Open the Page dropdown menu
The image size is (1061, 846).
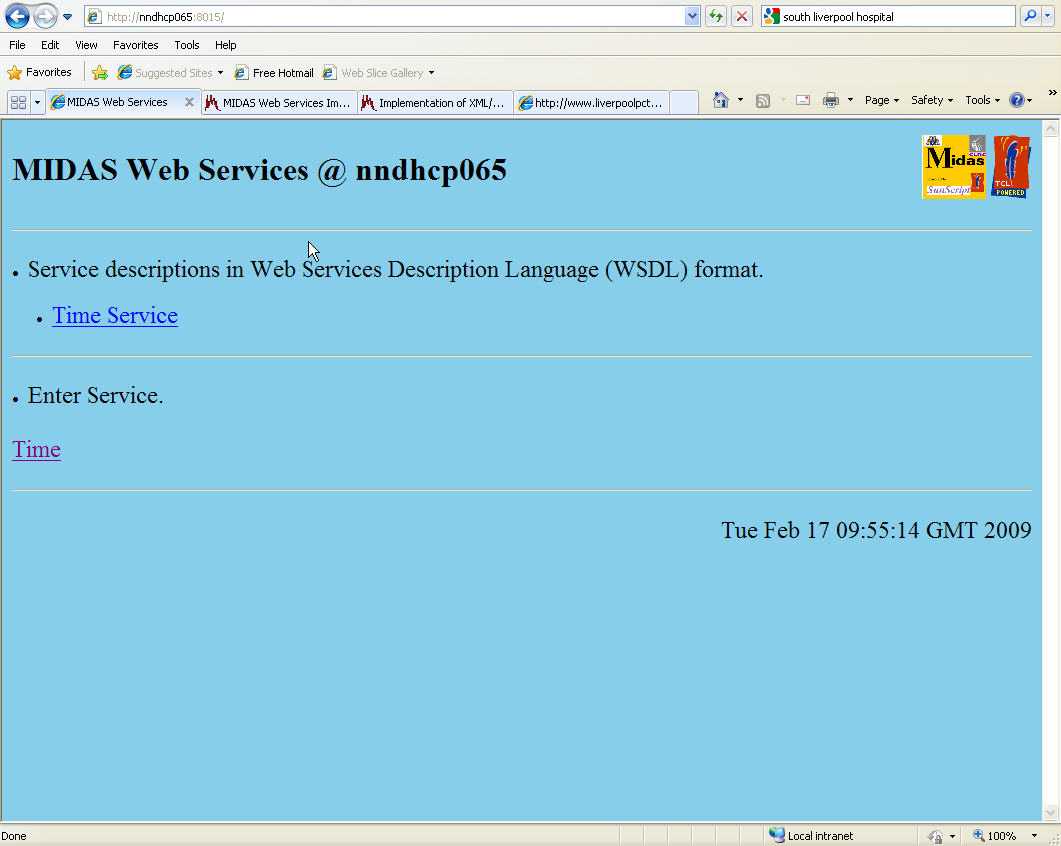[881, 100]
